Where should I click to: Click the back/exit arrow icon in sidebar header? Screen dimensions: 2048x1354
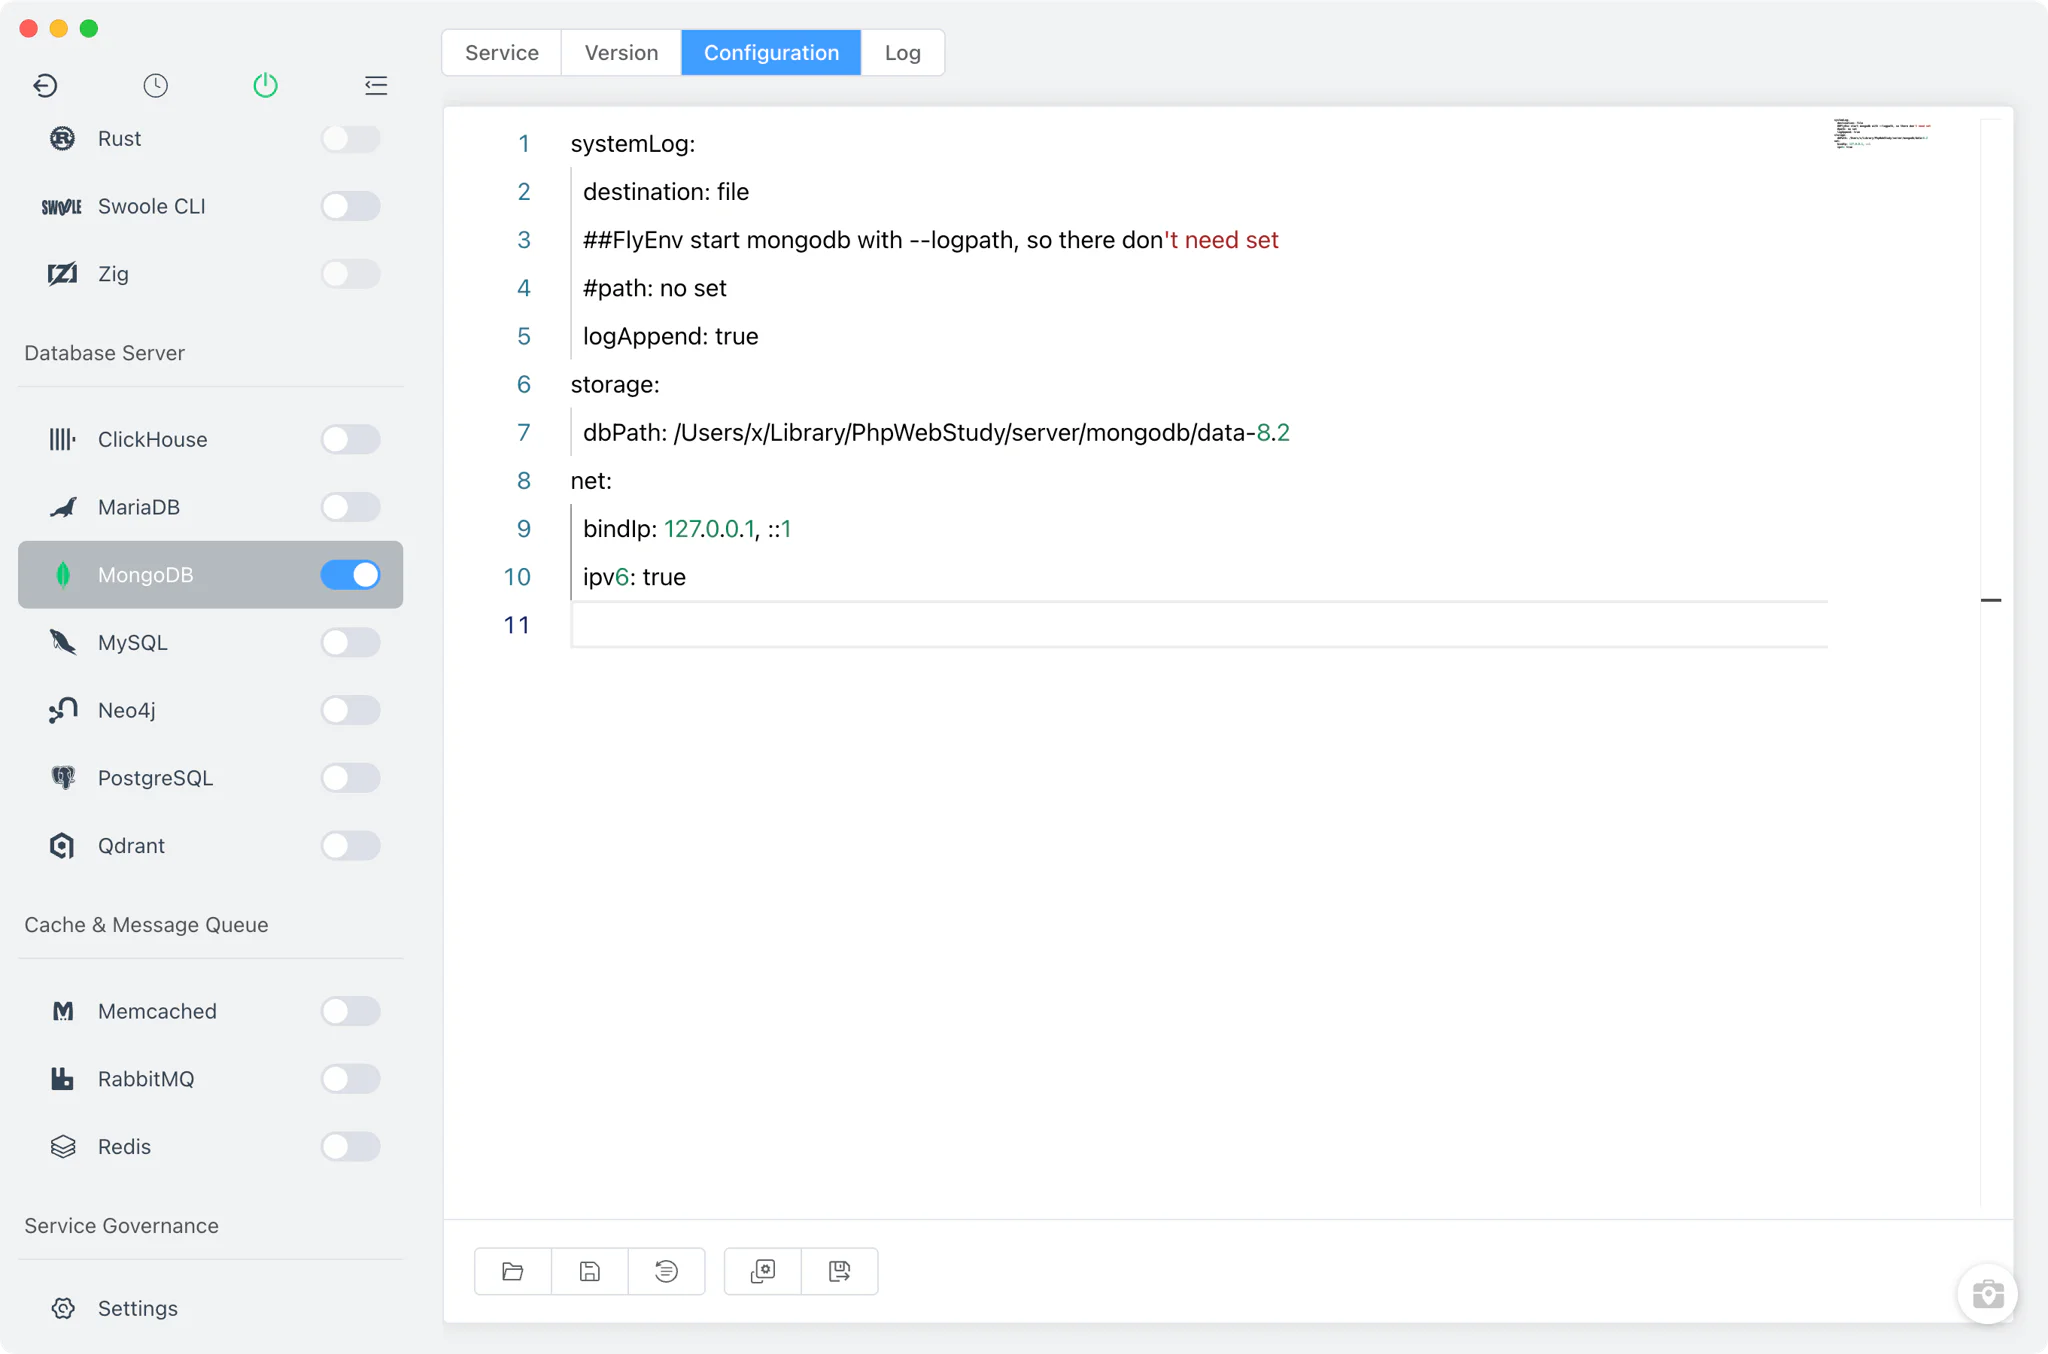(45, 85)
